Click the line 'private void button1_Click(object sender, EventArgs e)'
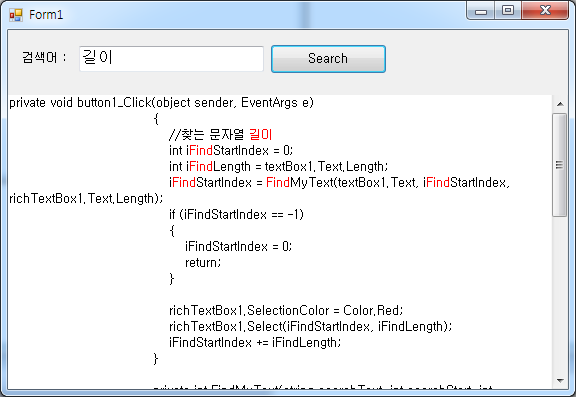The width and height of the screenshot is (576, 397). point(161,103)
